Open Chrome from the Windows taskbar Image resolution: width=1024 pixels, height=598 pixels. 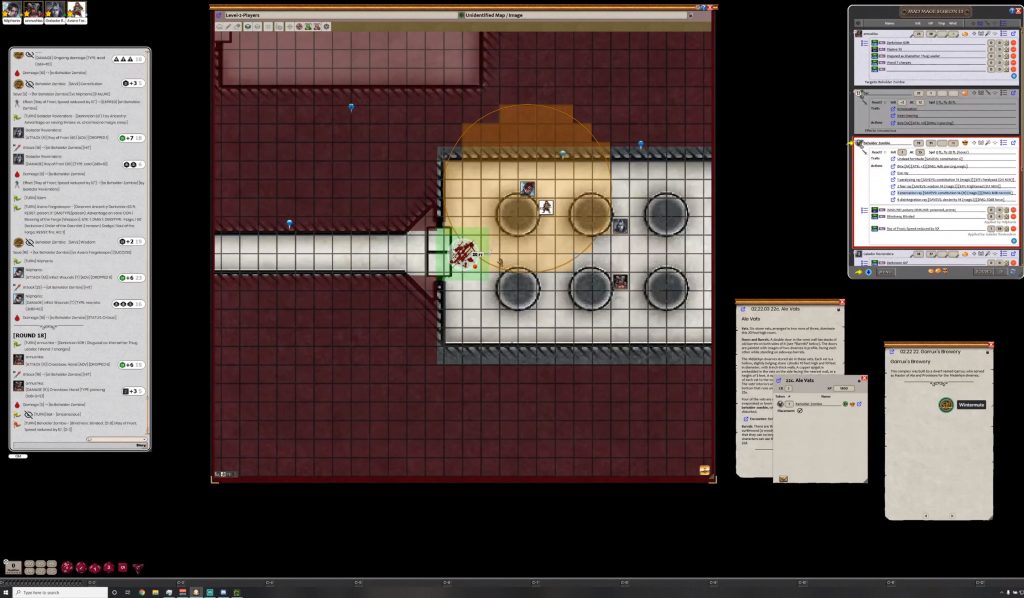[x=141, y=592]
